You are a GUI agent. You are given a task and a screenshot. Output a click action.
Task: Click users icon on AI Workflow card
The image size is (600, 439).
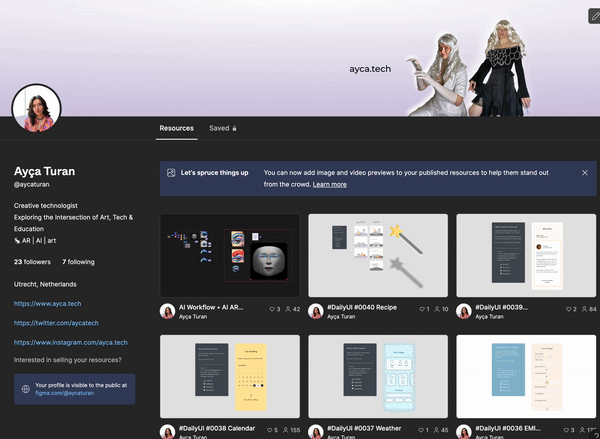click(x=288, y=309)
